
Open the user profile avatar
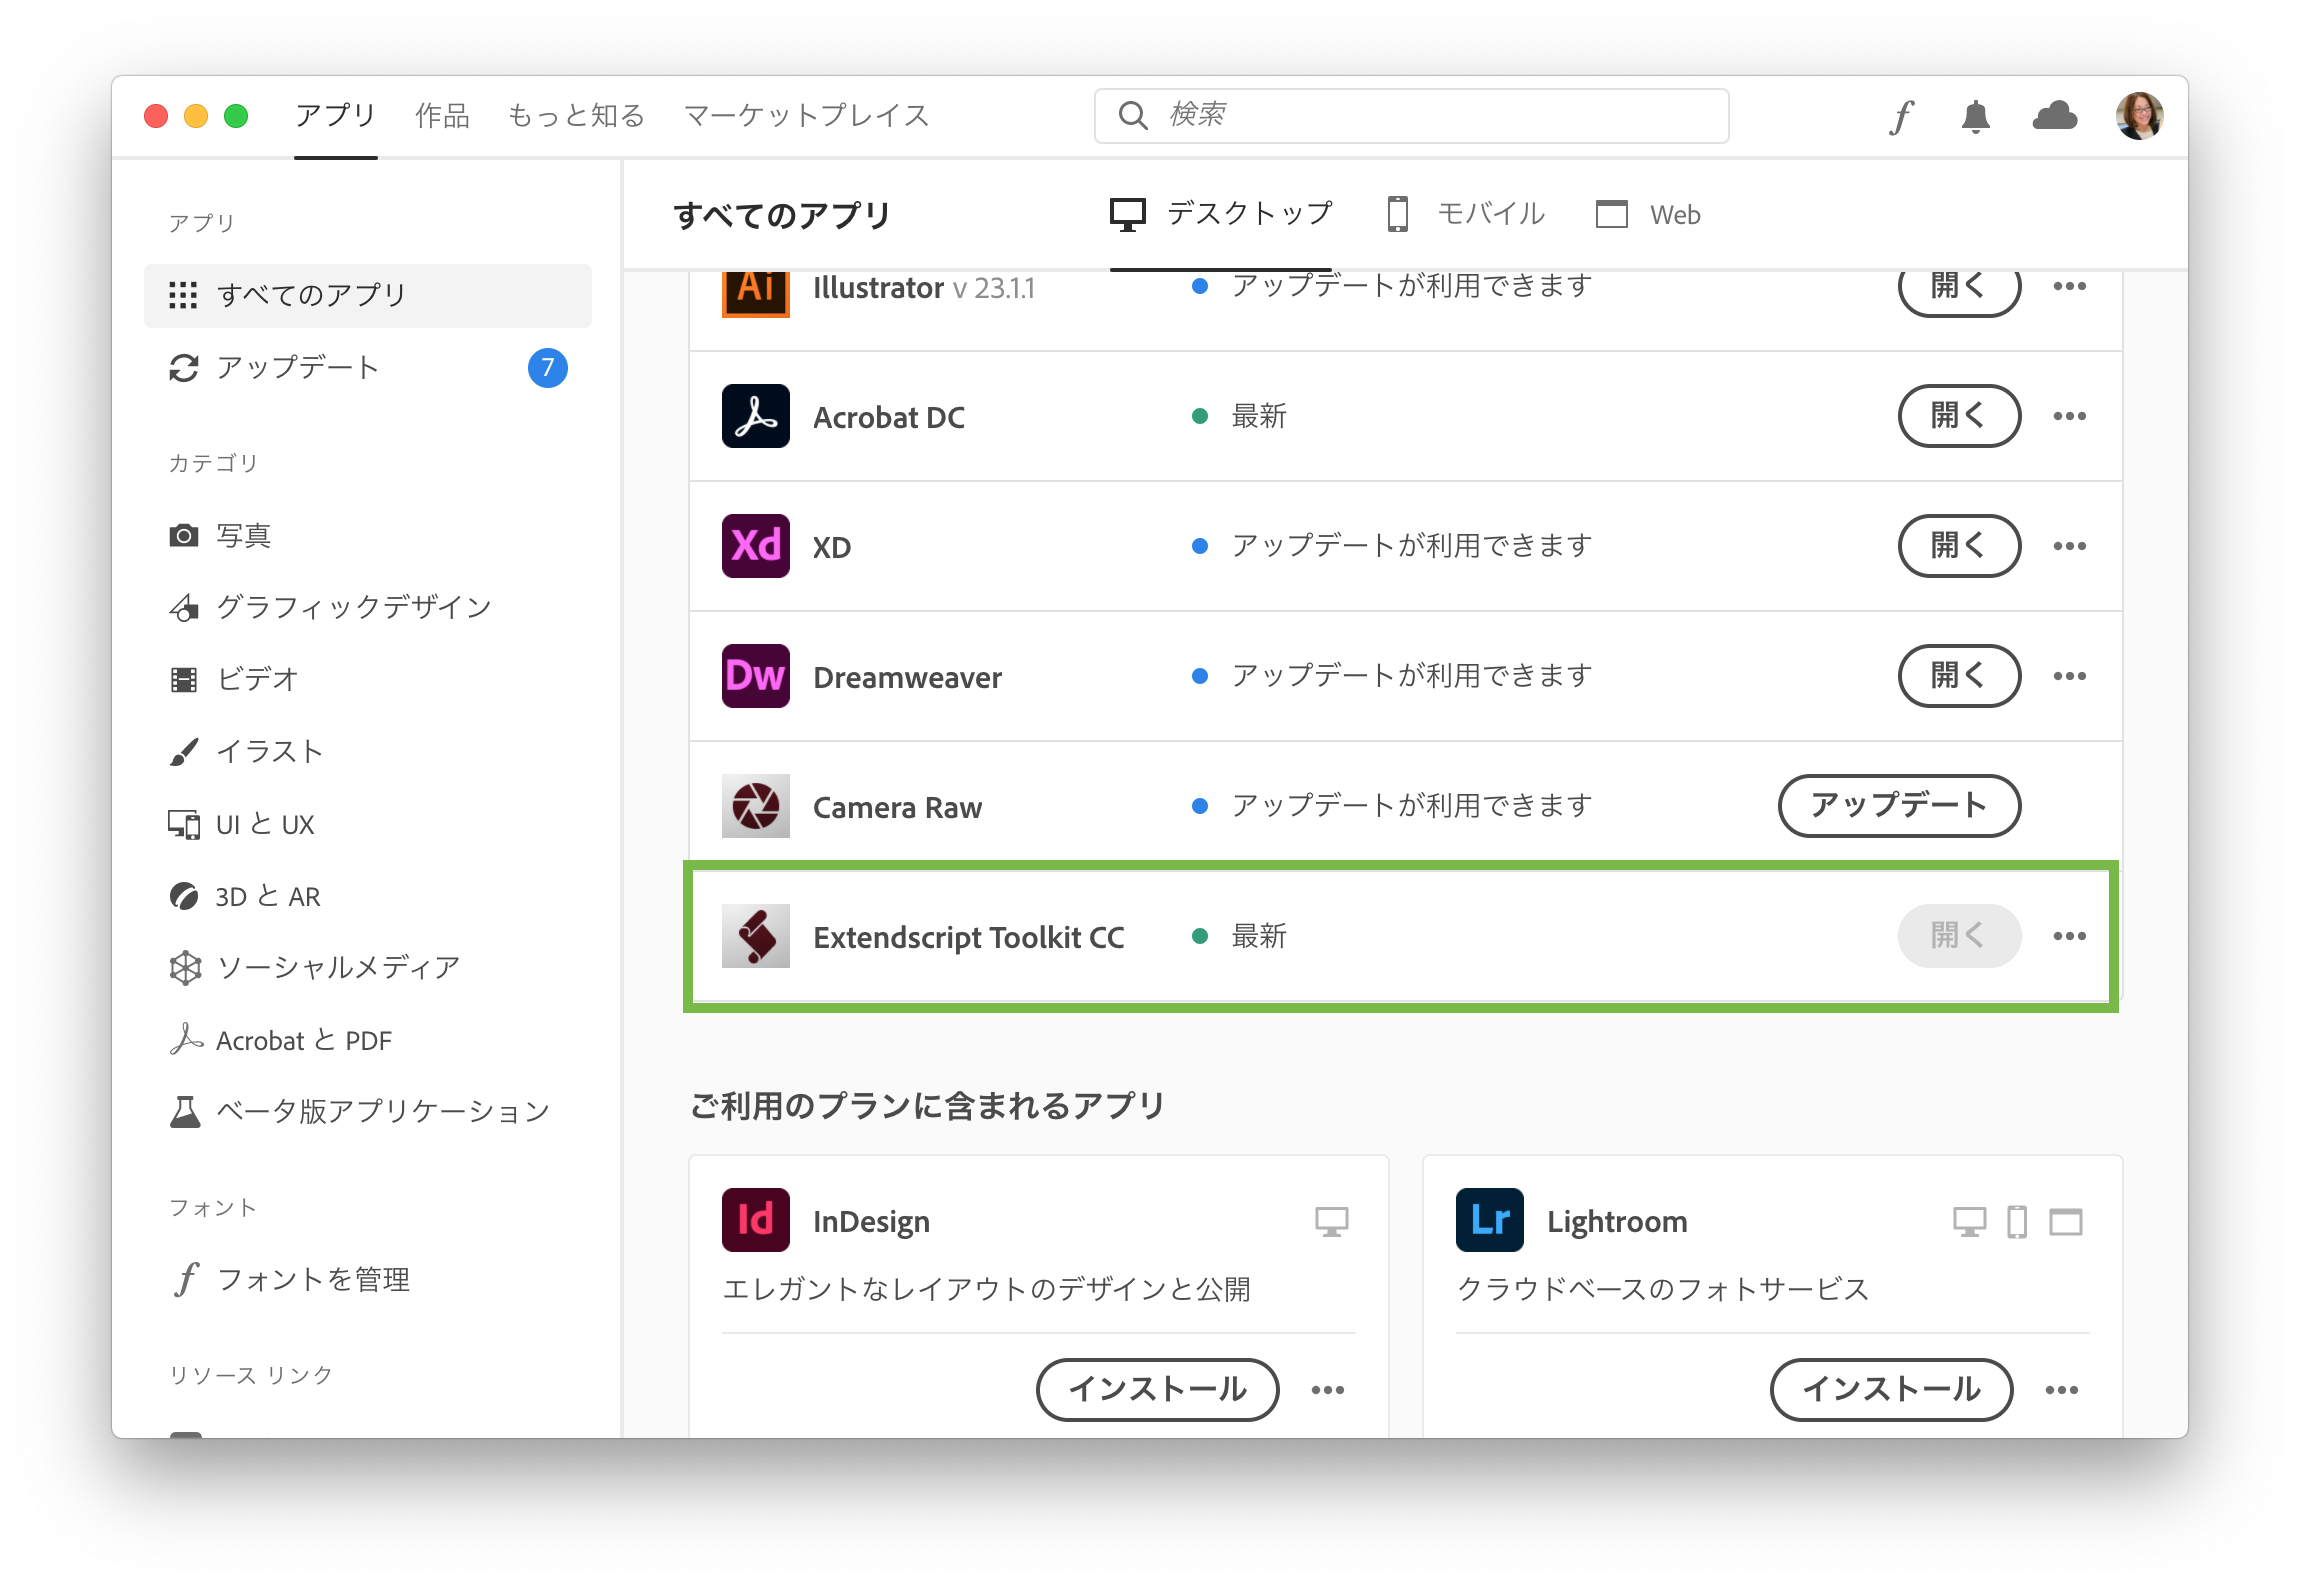2139,116
